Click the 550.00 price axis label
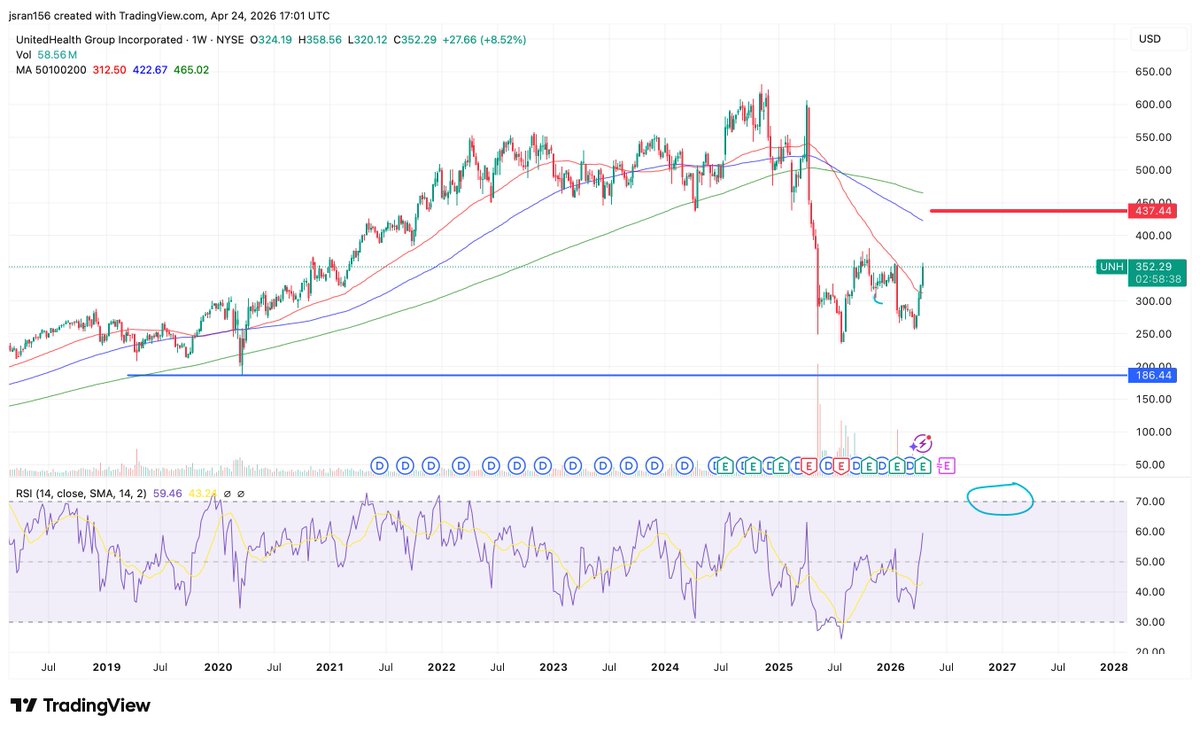 (x=1153, y=137)
